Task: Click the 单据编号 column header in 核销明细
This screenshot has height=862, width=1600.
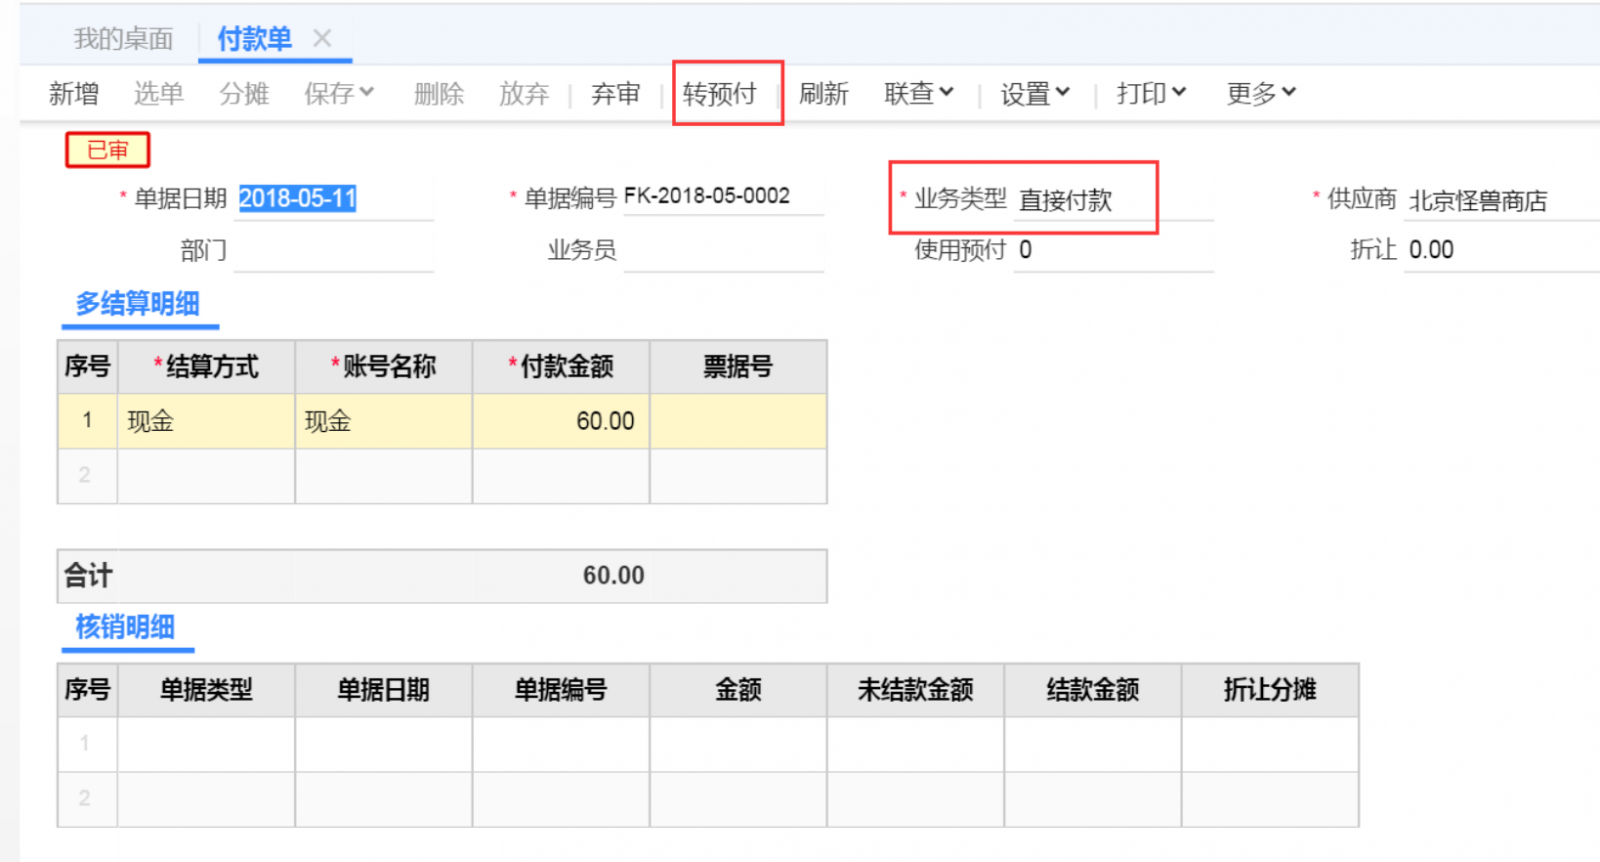Action: (x=561, y=690)
